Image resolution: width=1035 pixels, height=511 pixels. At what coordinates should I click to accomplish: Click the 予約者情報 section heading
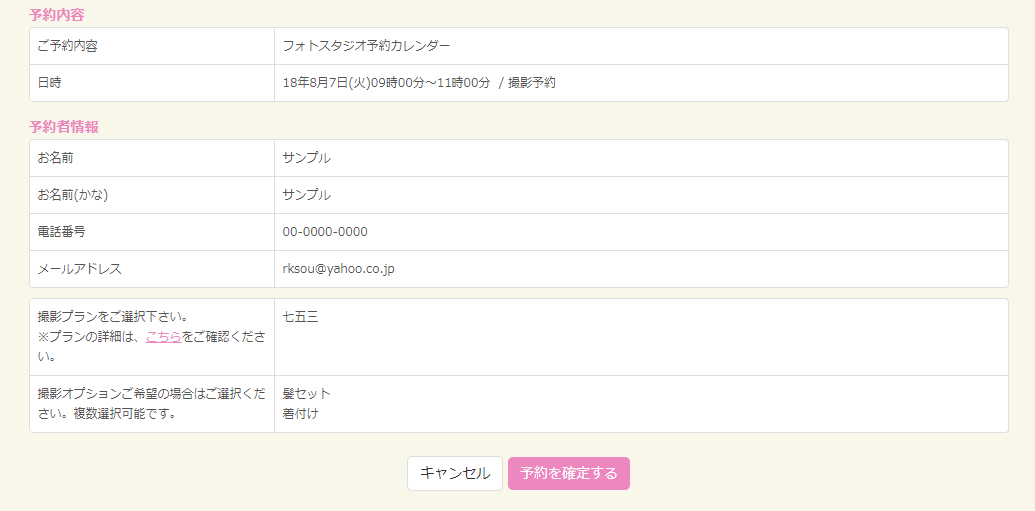[x=64, y=127]
